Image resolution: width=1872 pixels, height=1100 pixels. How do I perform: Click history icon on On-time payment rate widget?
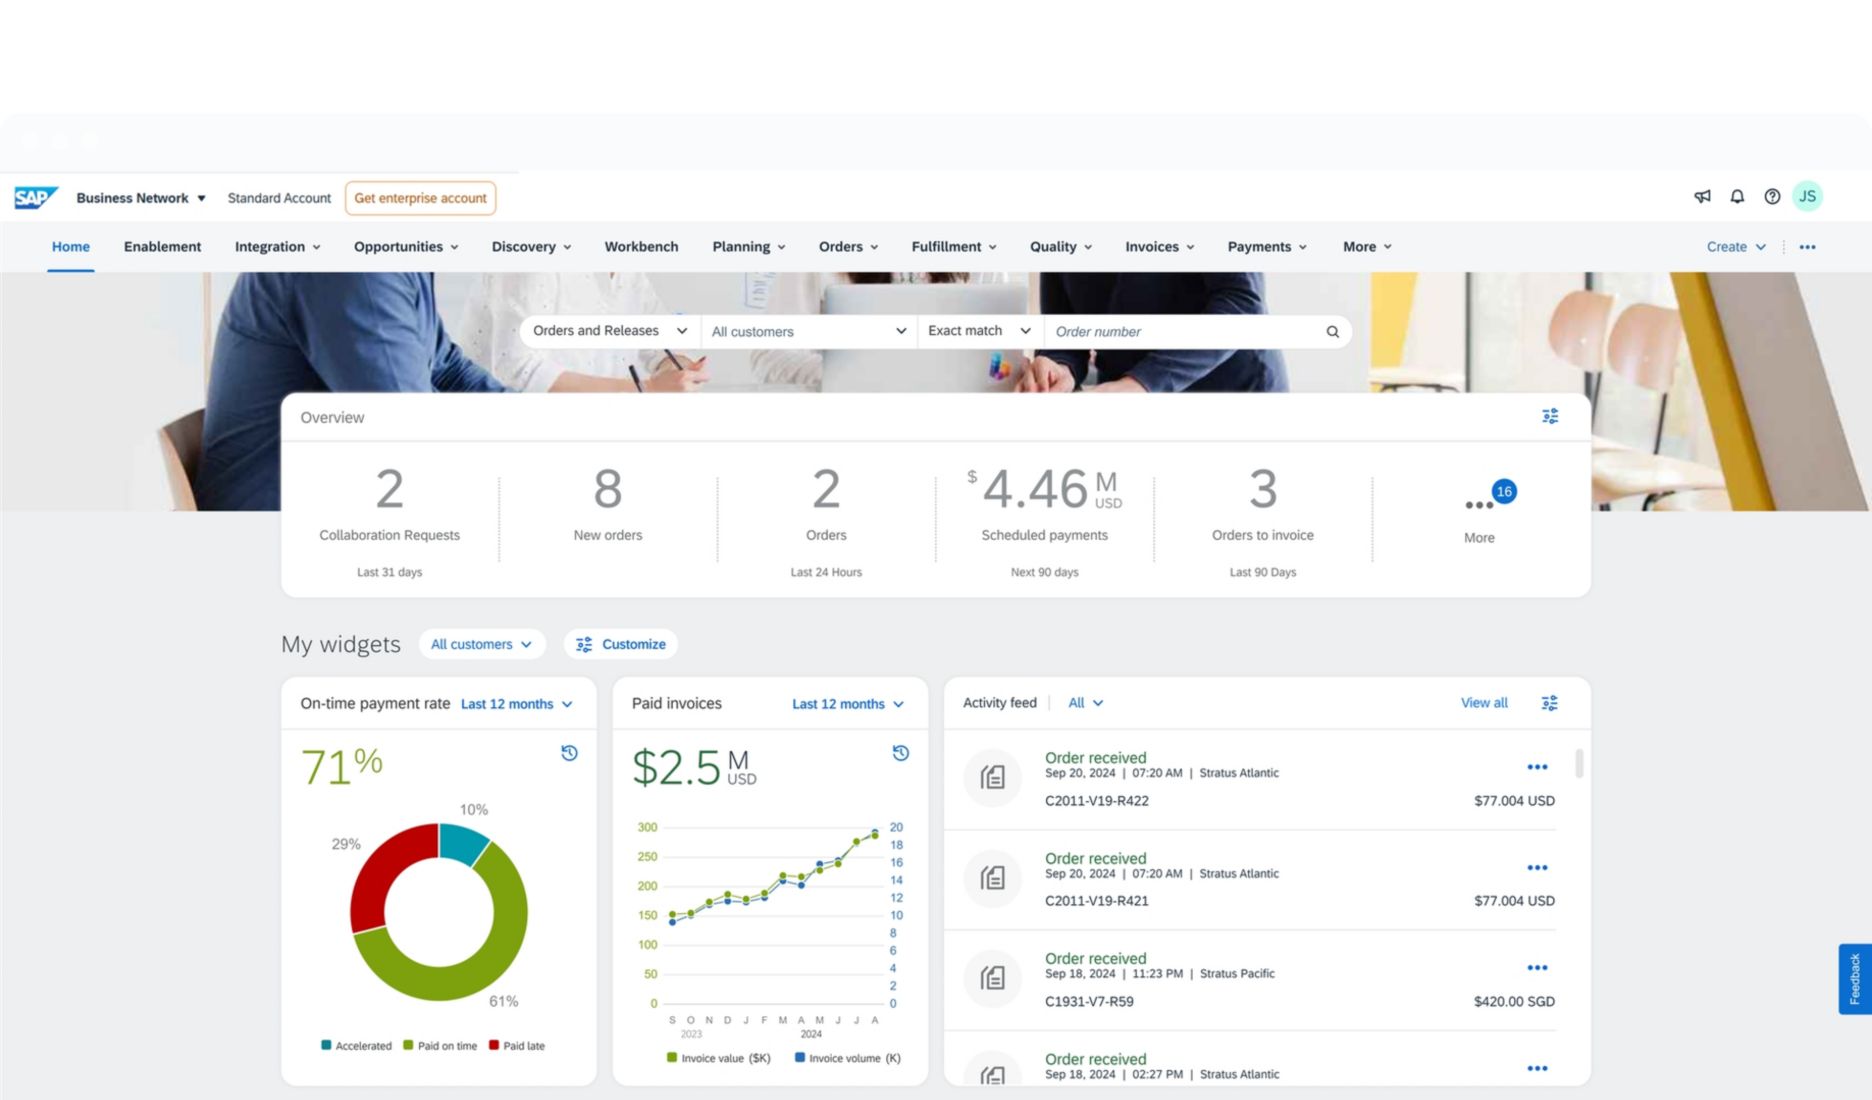(x=568, y=753)
